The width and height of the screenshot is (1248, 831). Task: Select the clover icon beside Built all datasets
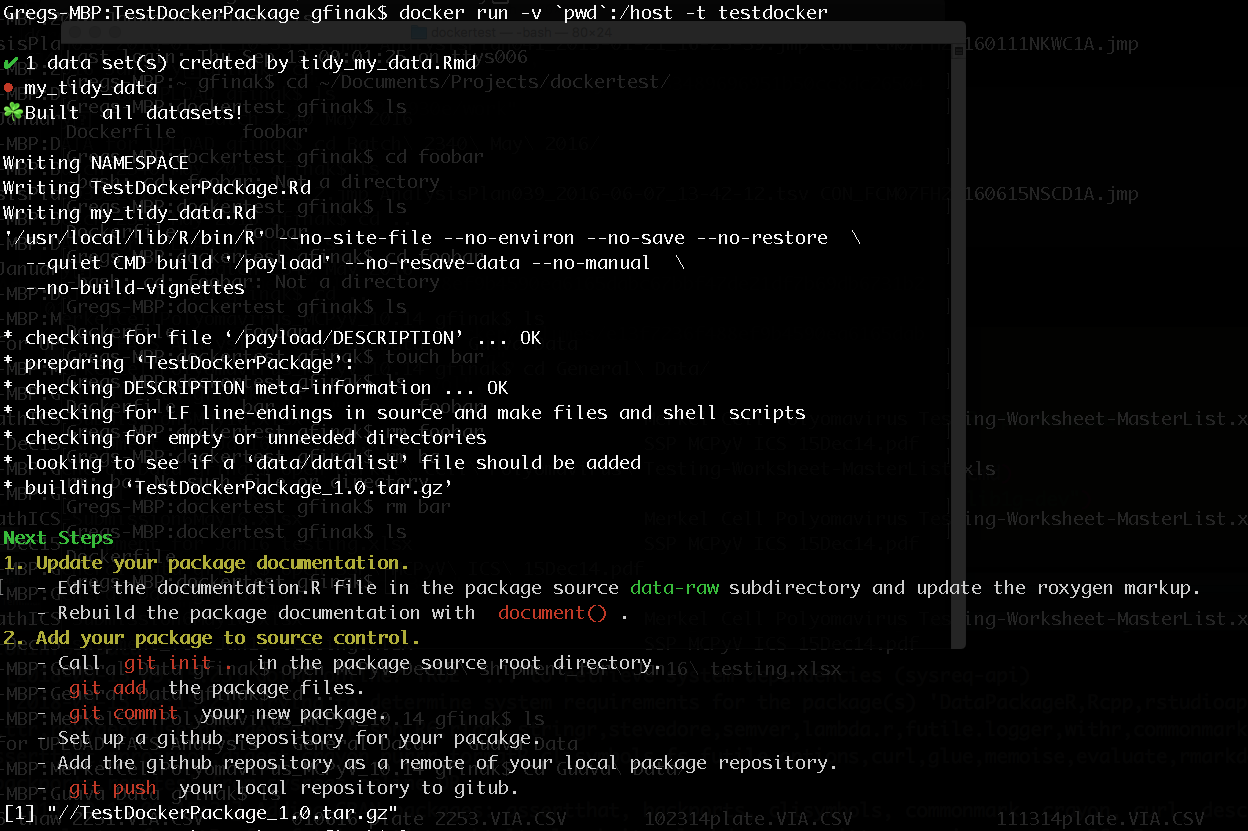coord(13,112)
